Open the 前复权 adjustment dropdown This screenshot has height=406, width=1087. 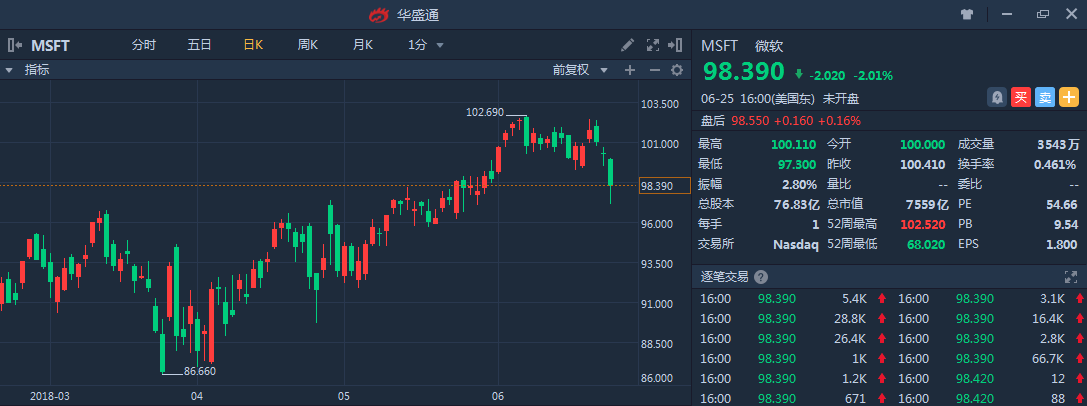pyautogui.click(x=604, y=70)
